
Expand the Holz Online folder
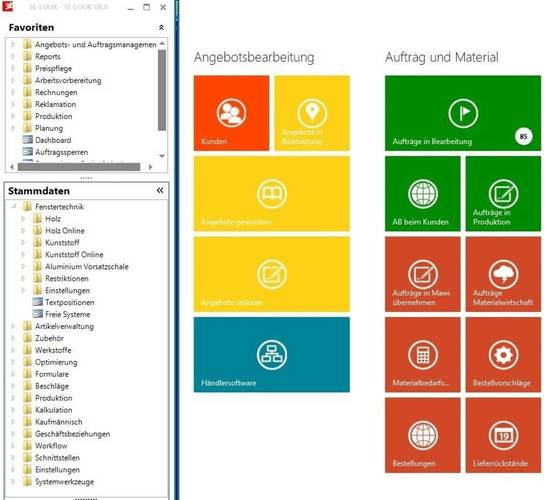point(23,231)
